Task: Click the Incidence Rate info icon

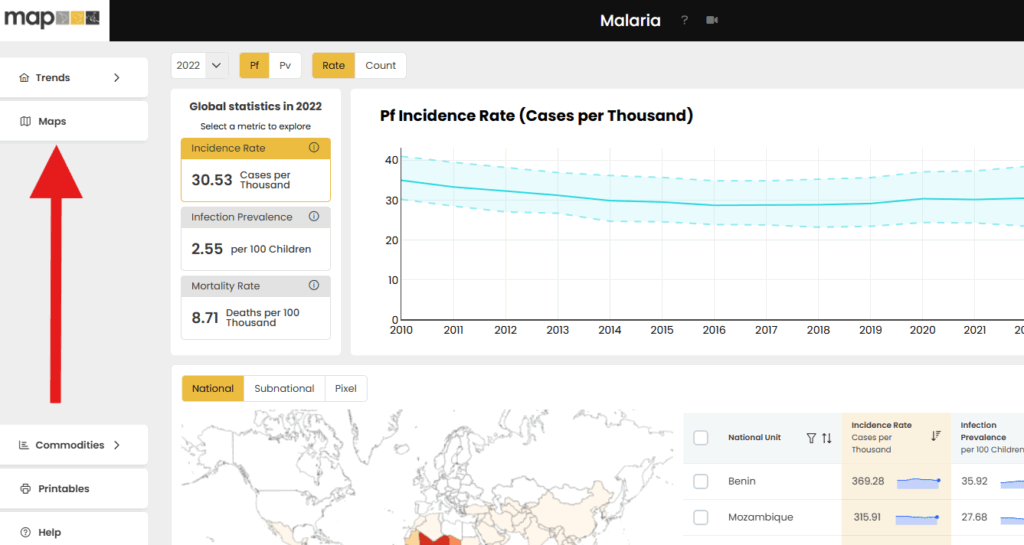Action: (x=314, y=148)
